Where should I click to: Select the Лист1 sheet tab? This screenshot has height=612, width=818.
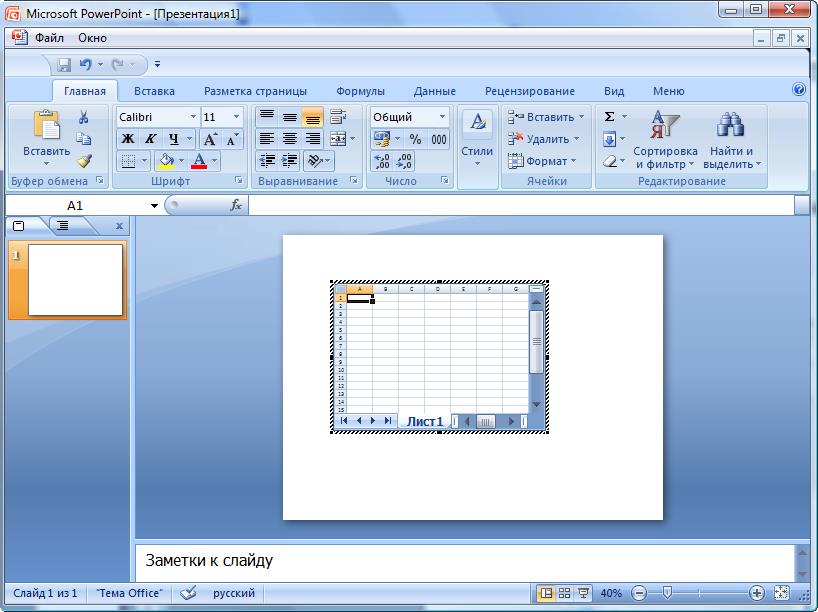point(425,421)
